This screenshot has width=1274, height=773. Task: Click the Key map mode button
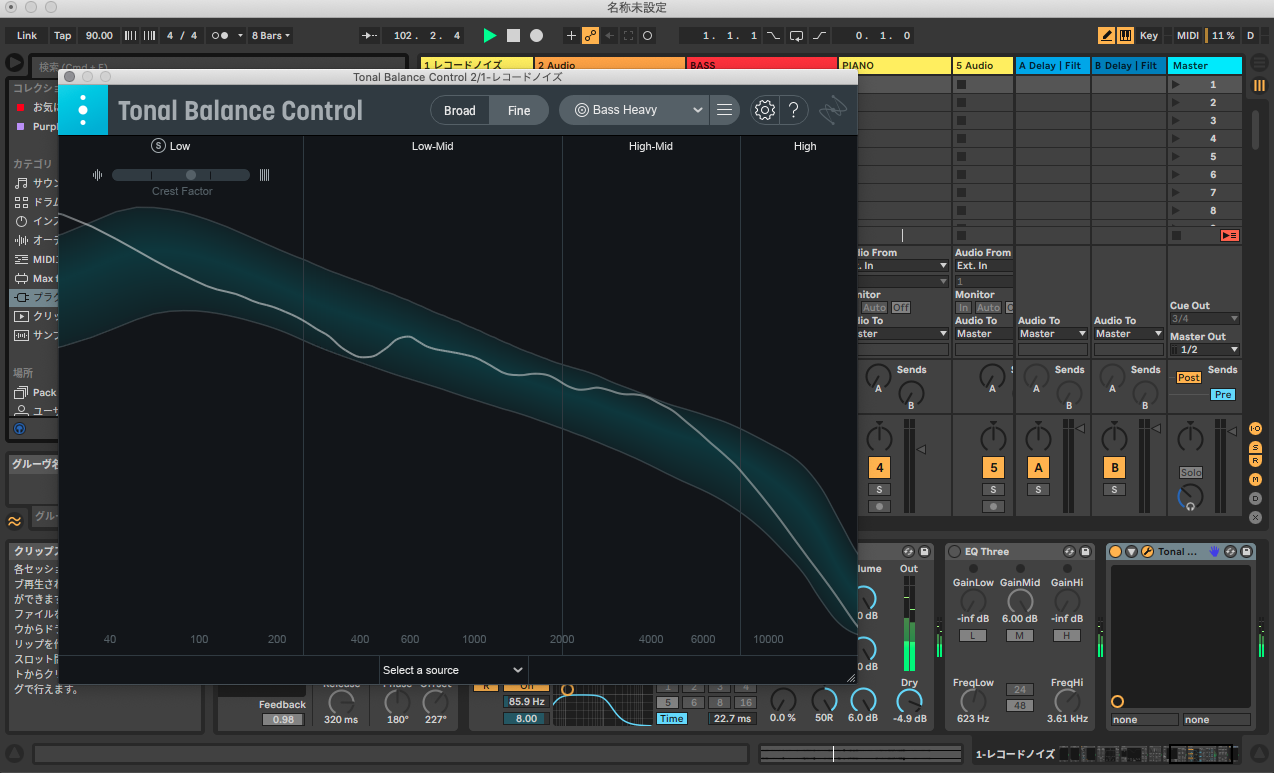coord(1149,35)
